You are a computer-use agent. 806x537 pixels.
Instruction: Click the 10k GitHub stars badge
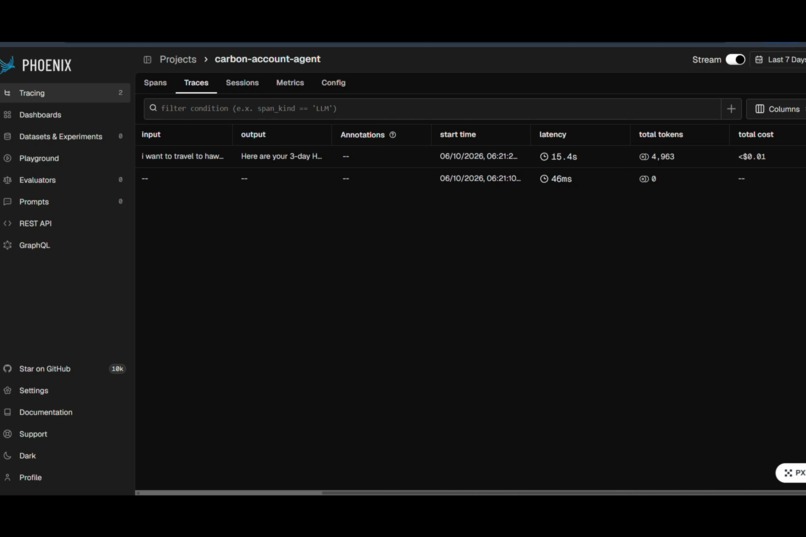pyautogui.click(x=117, y=369)
